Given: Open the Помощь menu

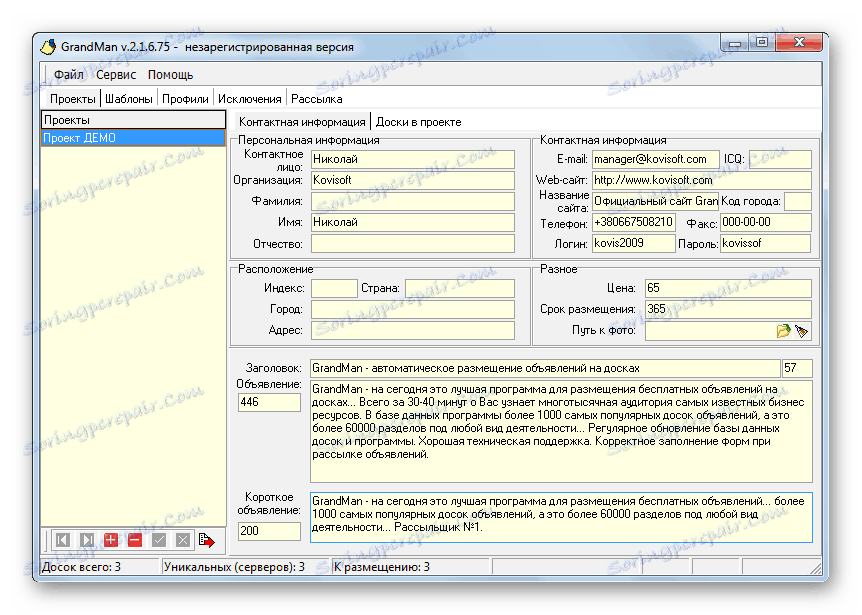Looking at the screenshot, I should point(170,75).
